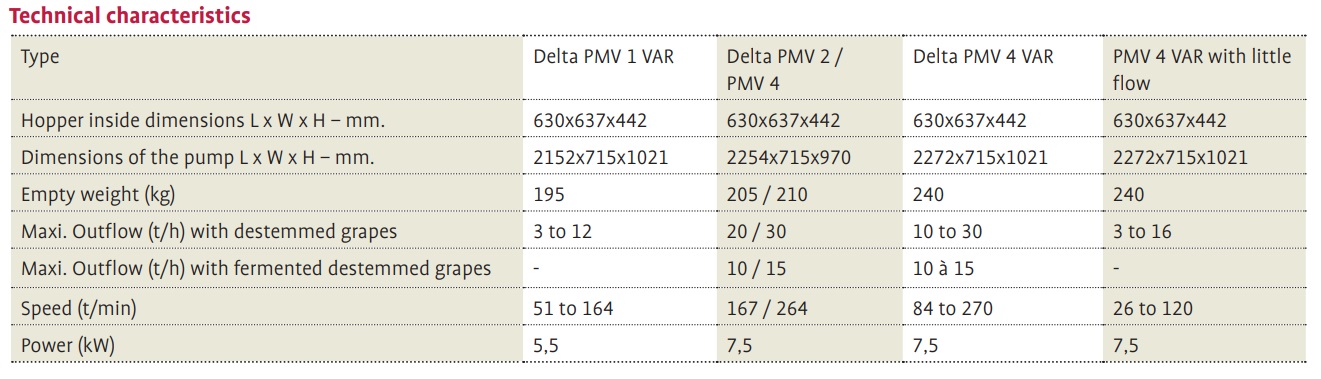This screenshot has height=379, width=1321.
Task: Select the 205 / 210 weight cell
Action: 767,195
